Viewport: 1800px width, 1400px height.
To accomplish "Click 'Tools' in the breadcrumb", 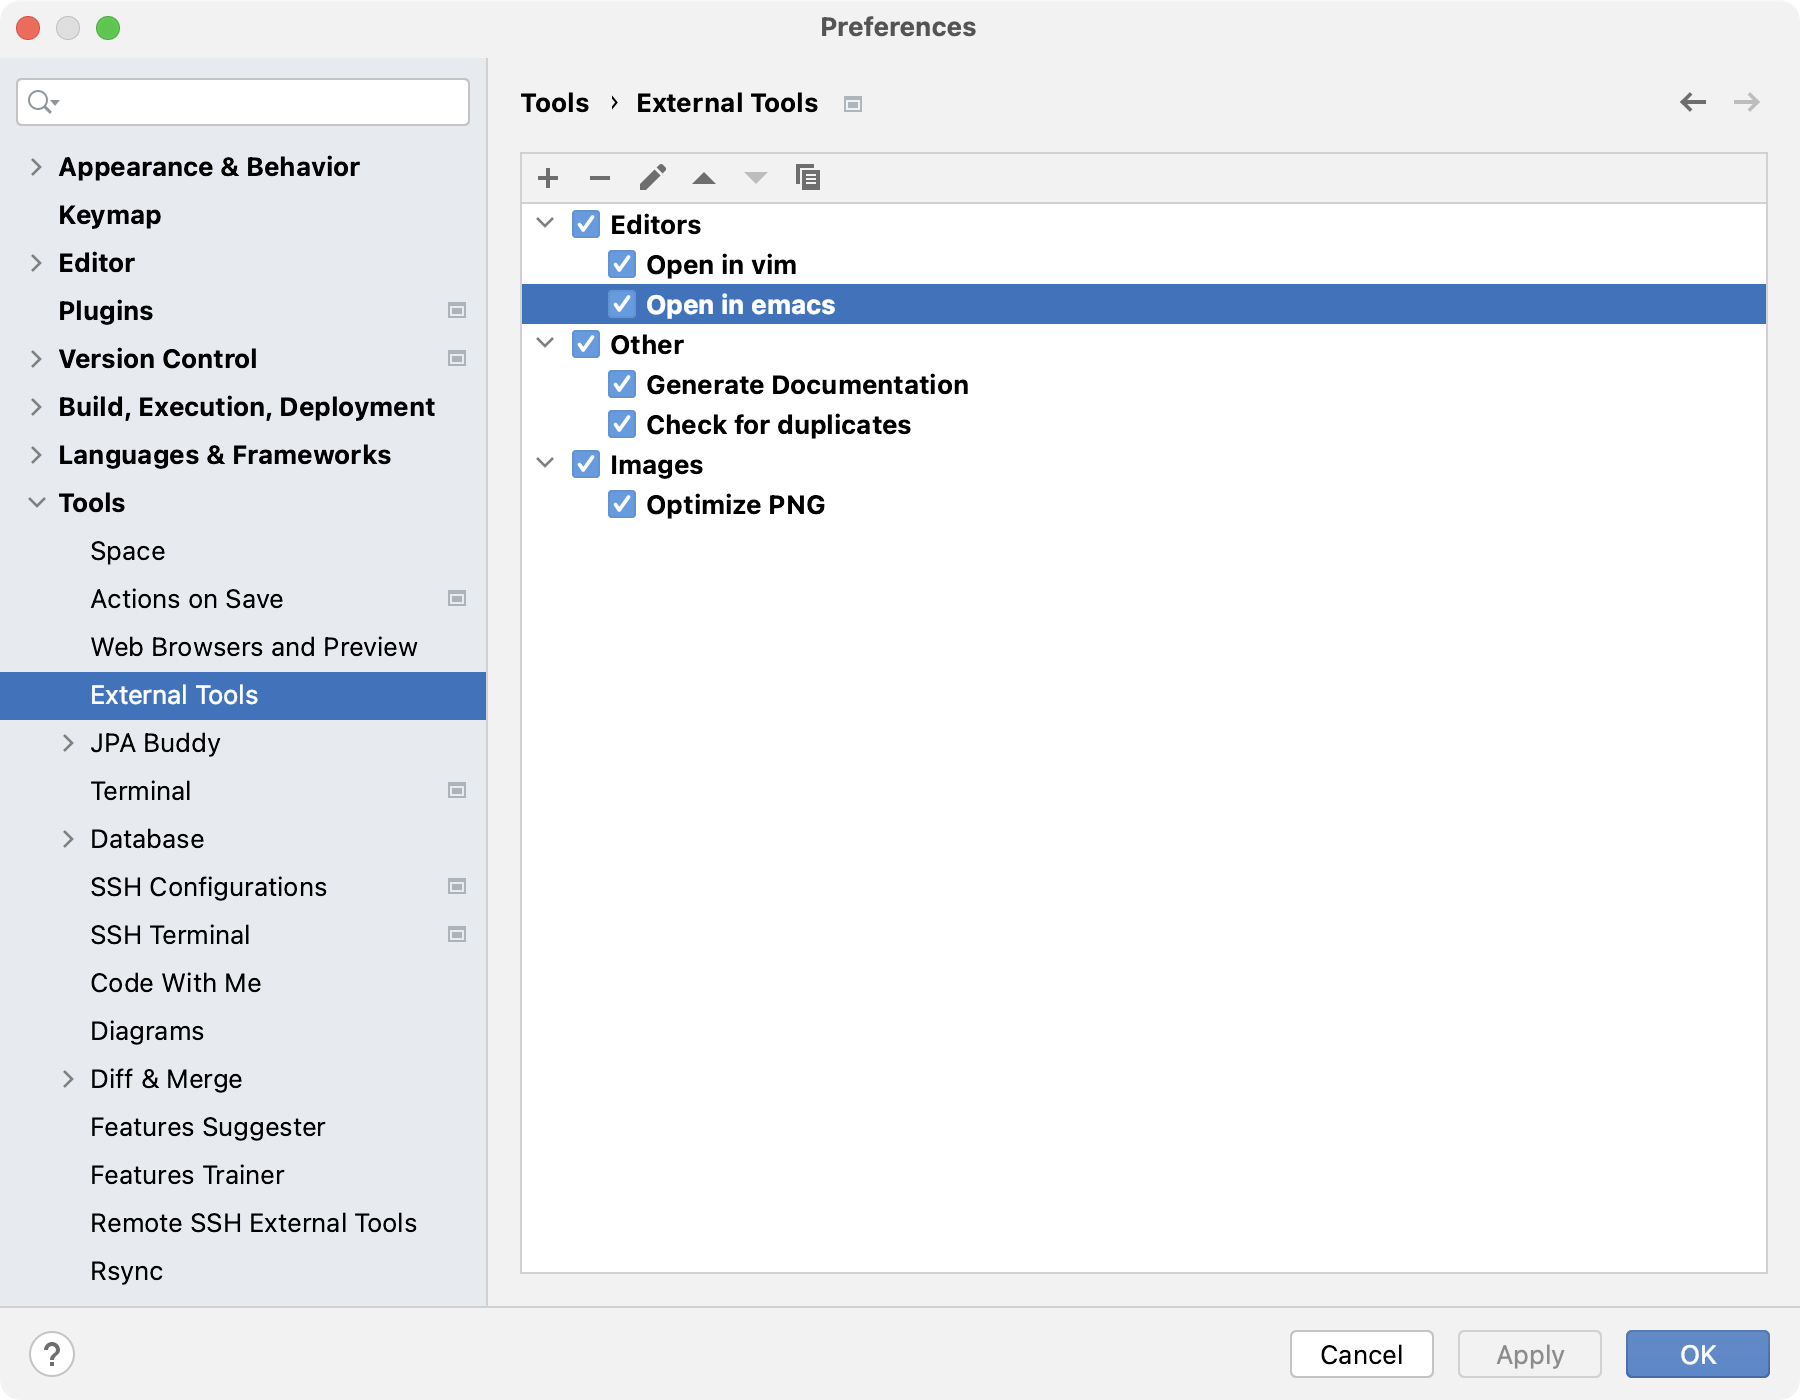I will (555, 102).
